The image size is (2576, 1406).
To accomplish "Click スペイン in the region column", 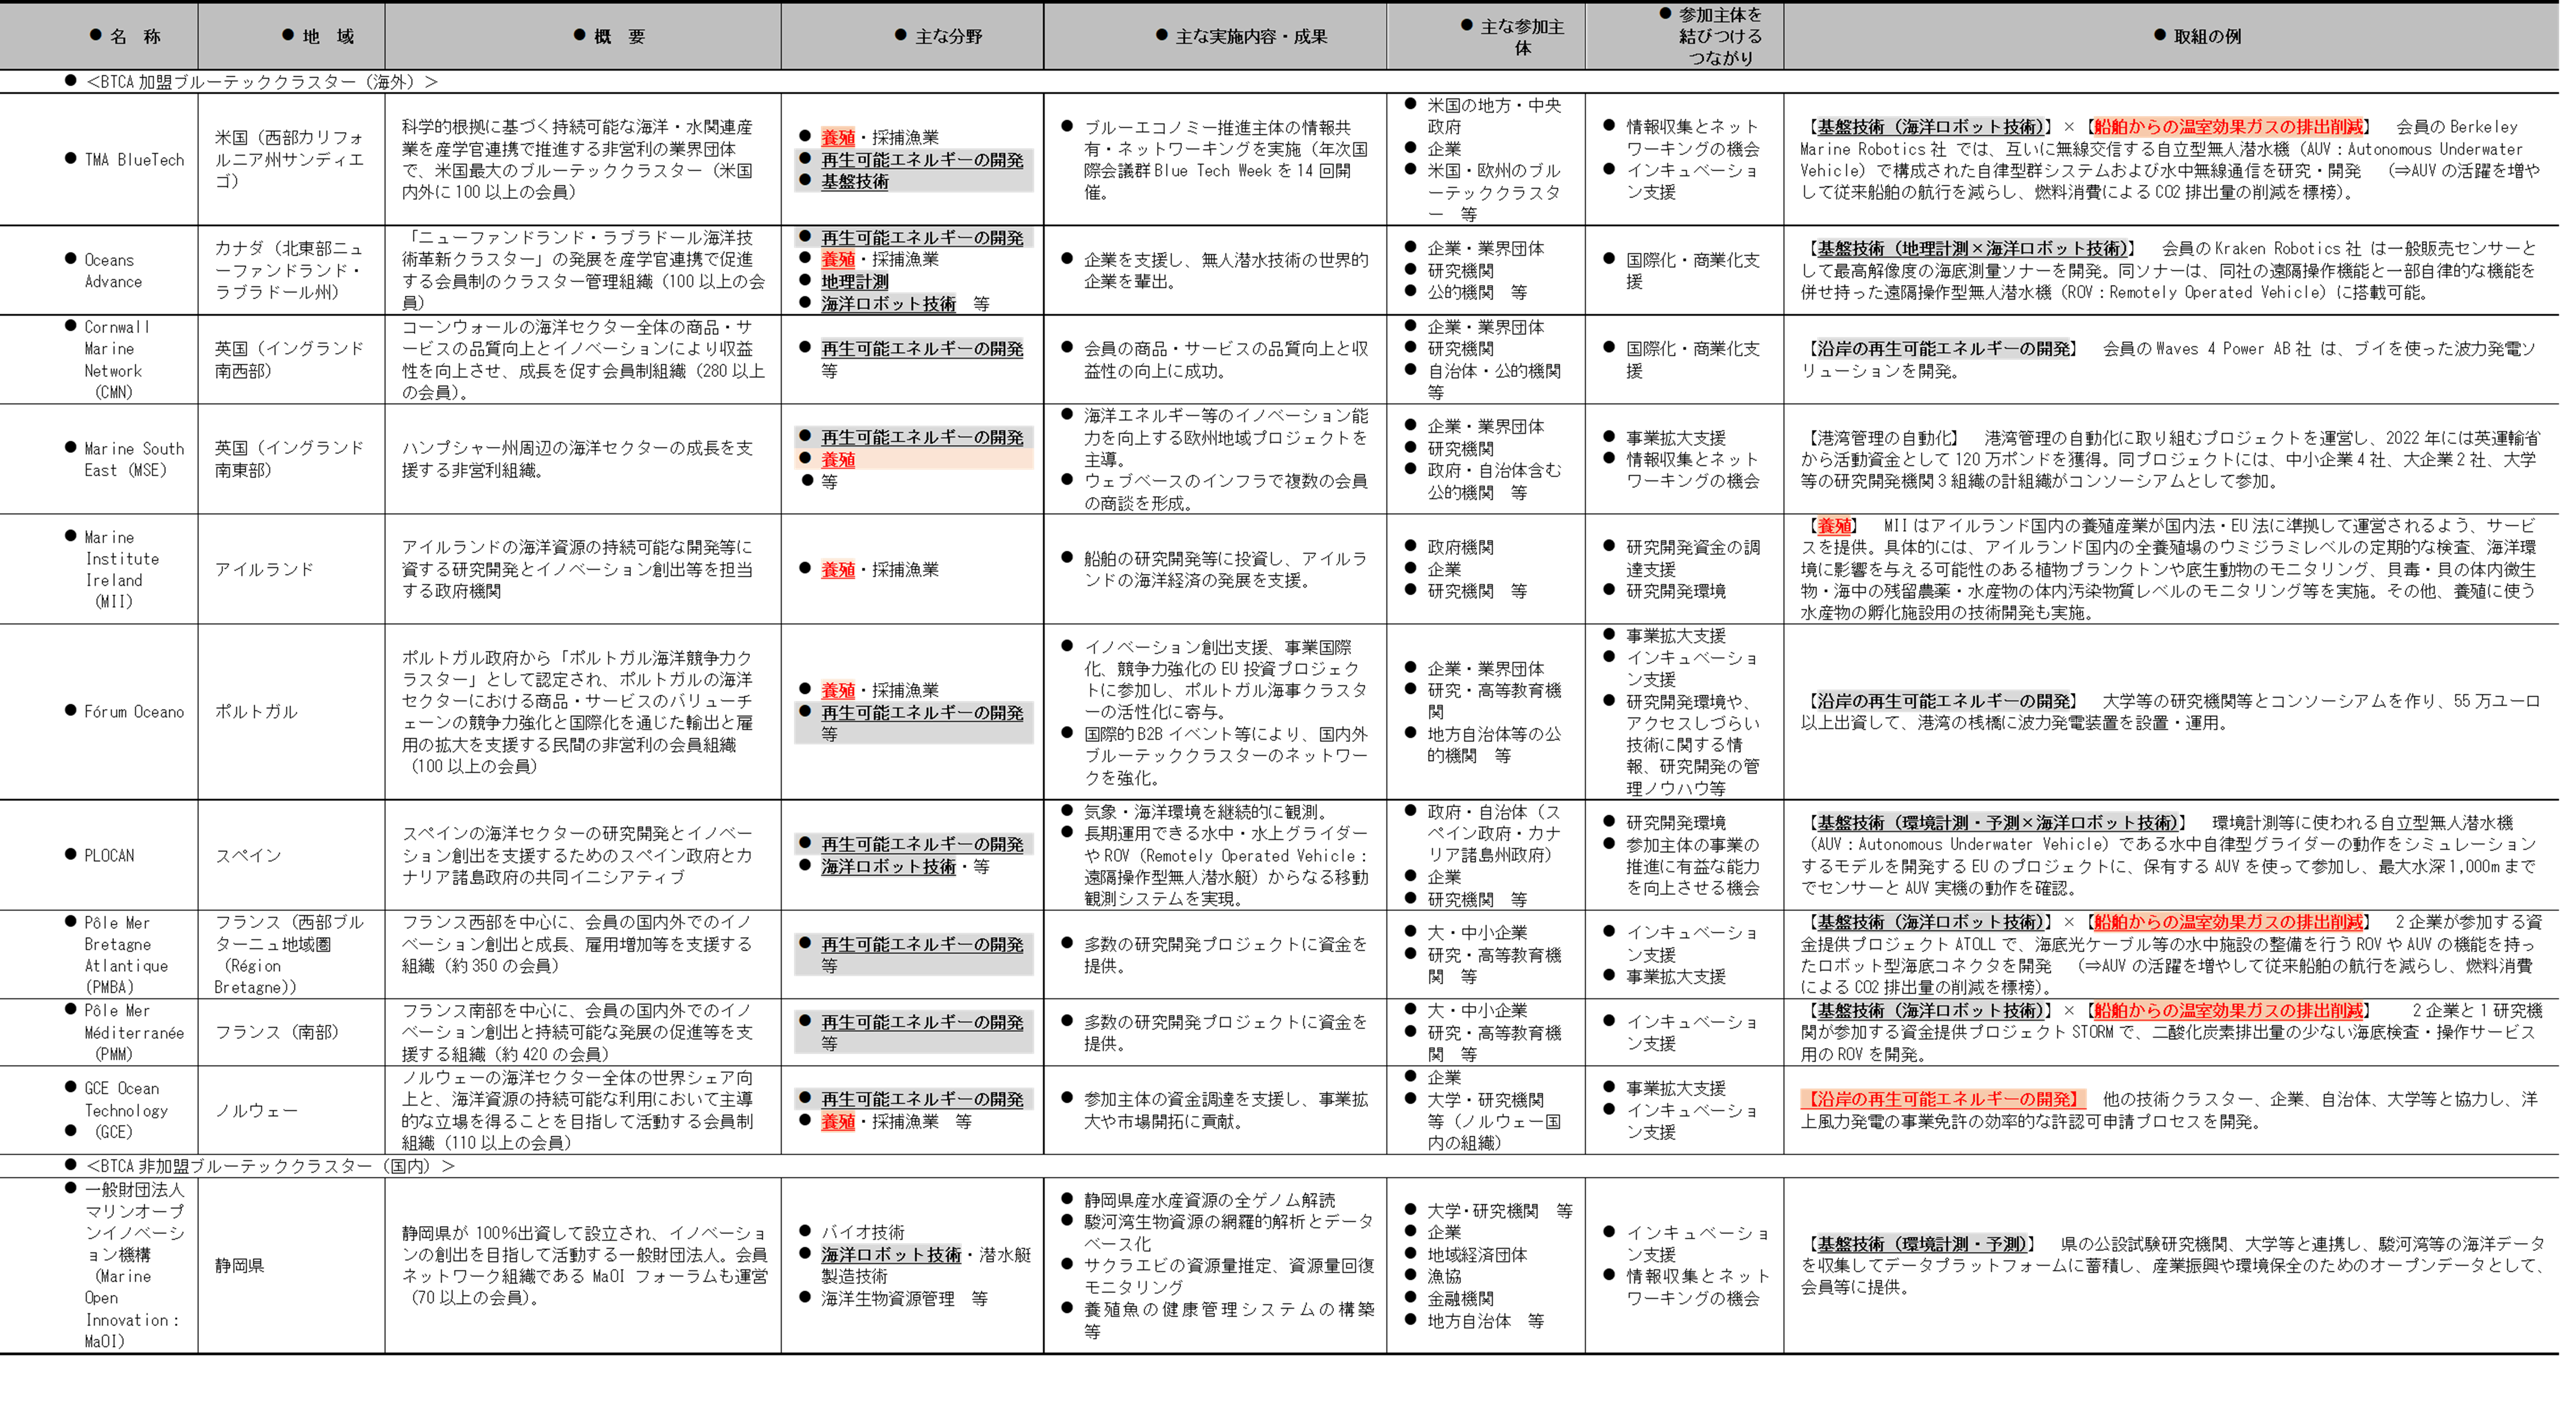I will pos(248,856).
